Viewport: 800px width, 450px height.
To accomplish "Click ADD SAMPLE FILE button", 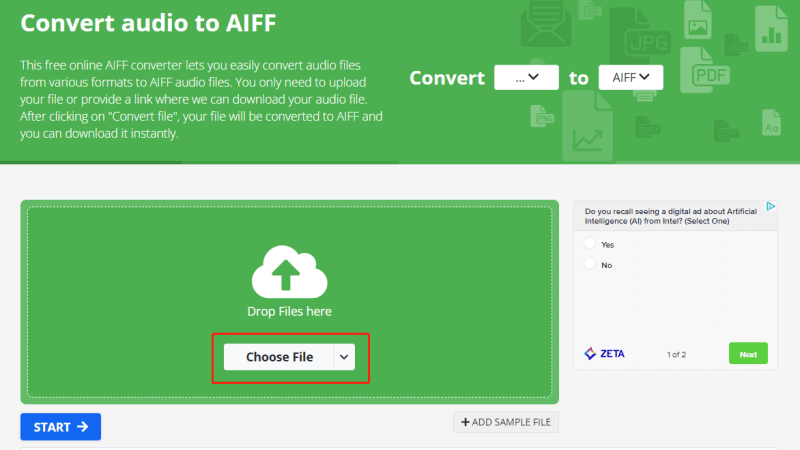I will (x=506, y=422).
